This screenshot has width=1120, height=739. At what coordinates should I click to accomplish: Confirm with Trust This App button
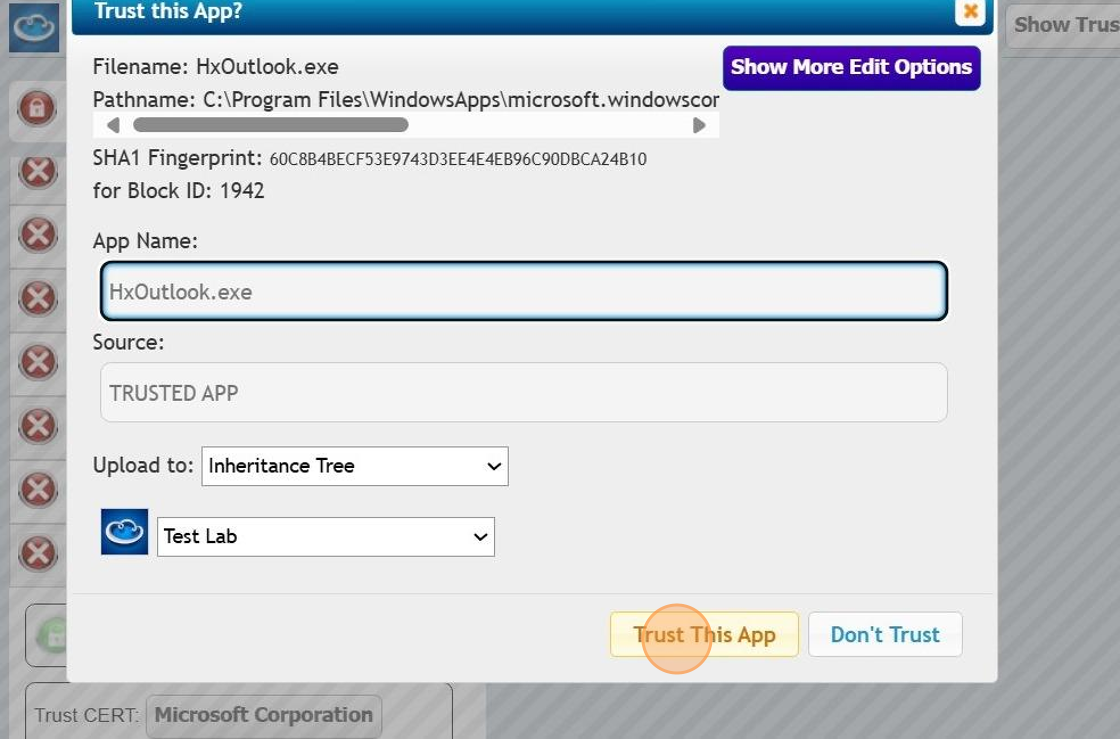click(704, 635)
